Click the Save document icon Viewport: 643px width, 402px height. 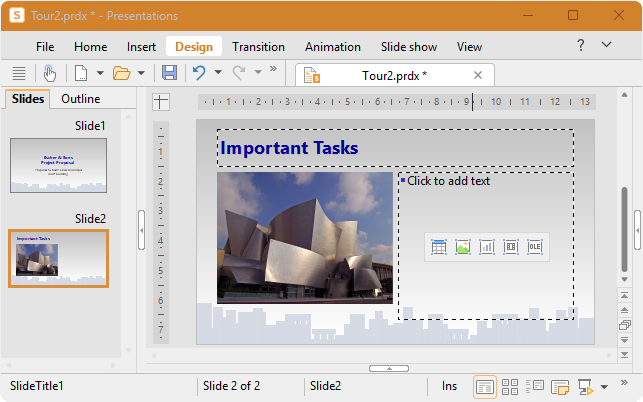(169, 73)
